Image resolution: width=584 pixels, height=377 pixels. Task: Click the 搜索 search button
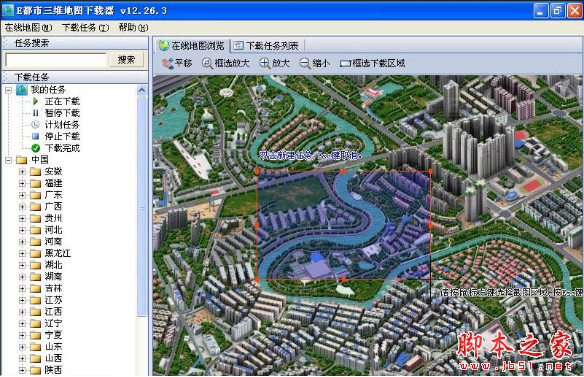coord(126,60)
